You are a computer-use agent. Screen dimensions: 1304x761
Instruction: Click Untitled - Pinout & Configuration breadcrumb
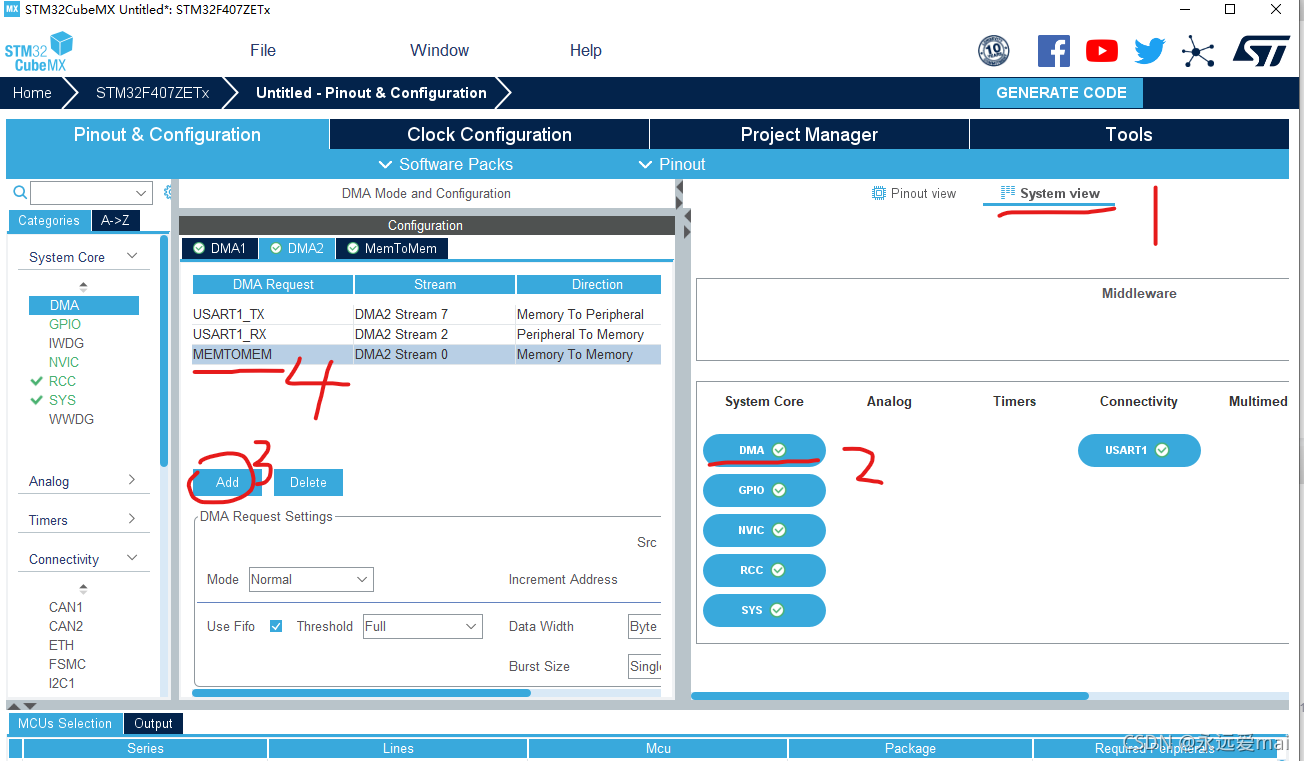coord(371,93)
